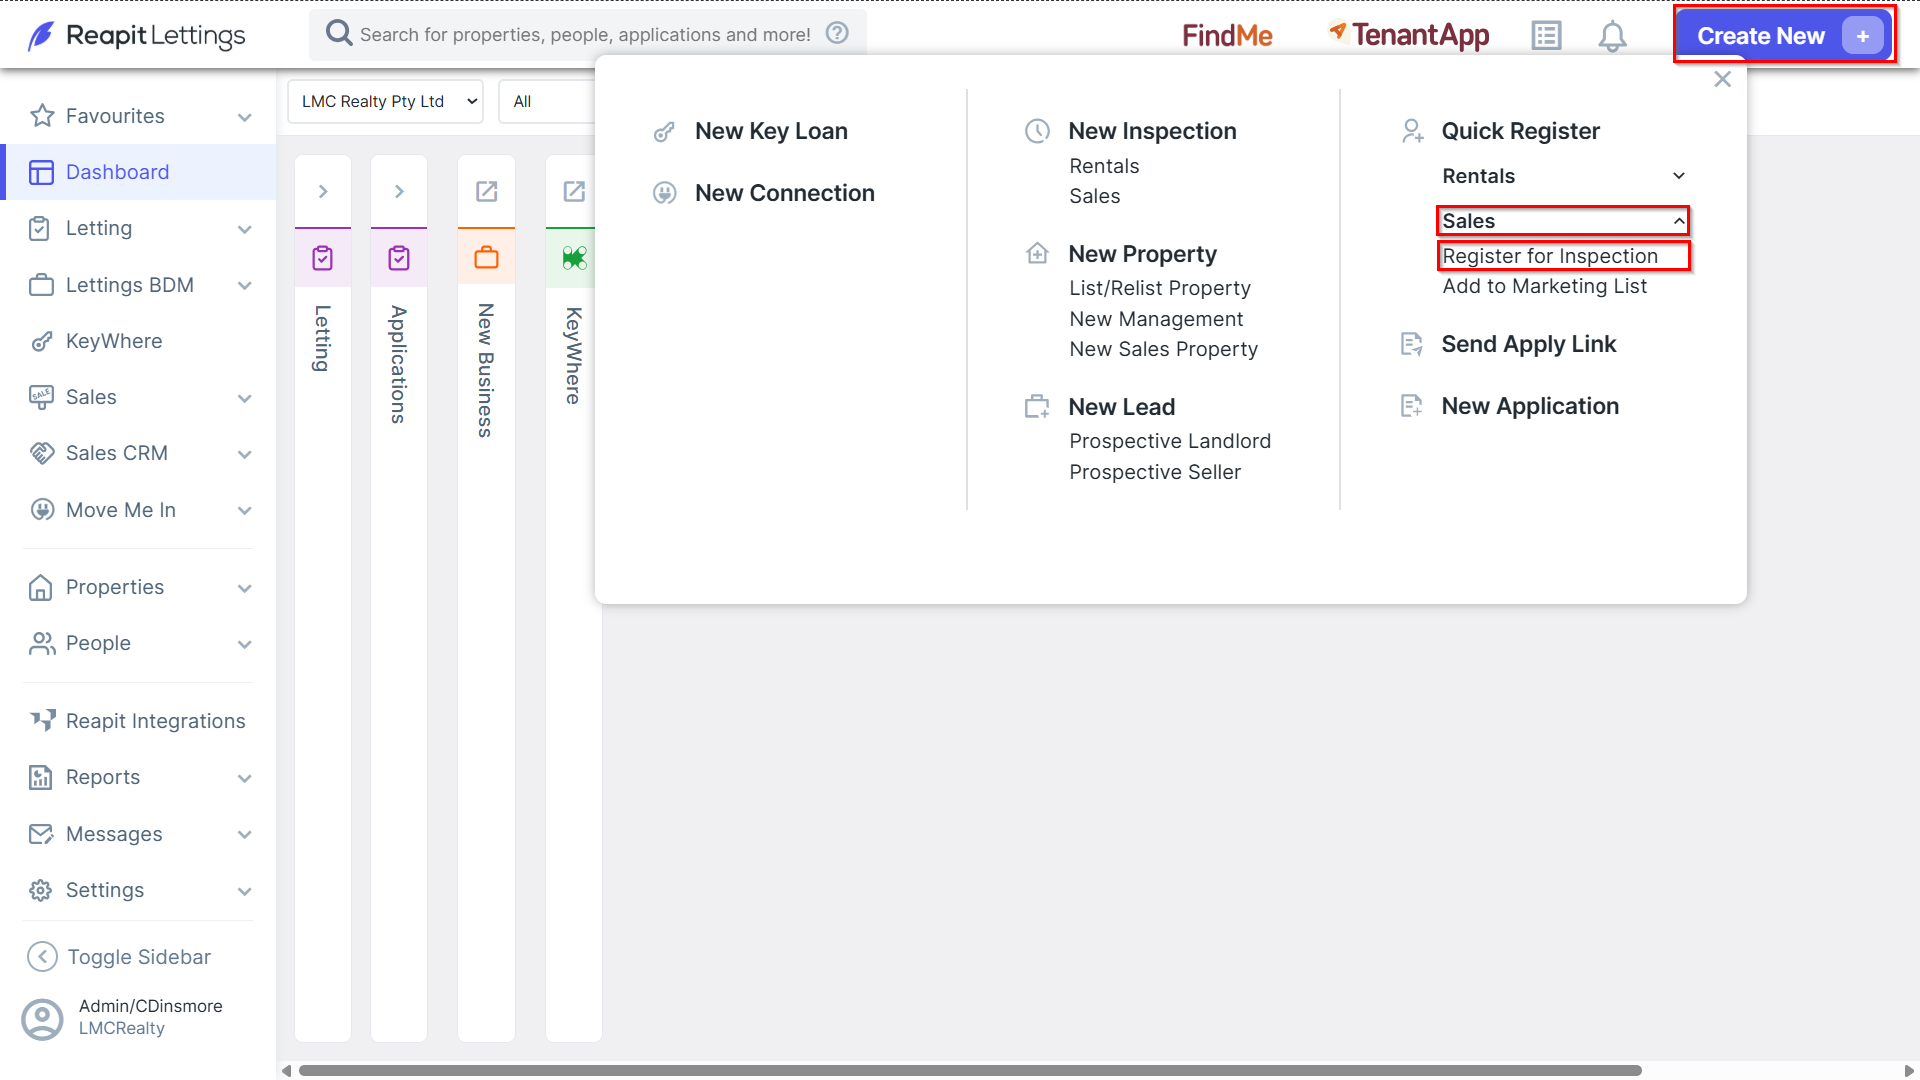
Task: Choose Rentals under New Inspection
Action: [1104, 166]
